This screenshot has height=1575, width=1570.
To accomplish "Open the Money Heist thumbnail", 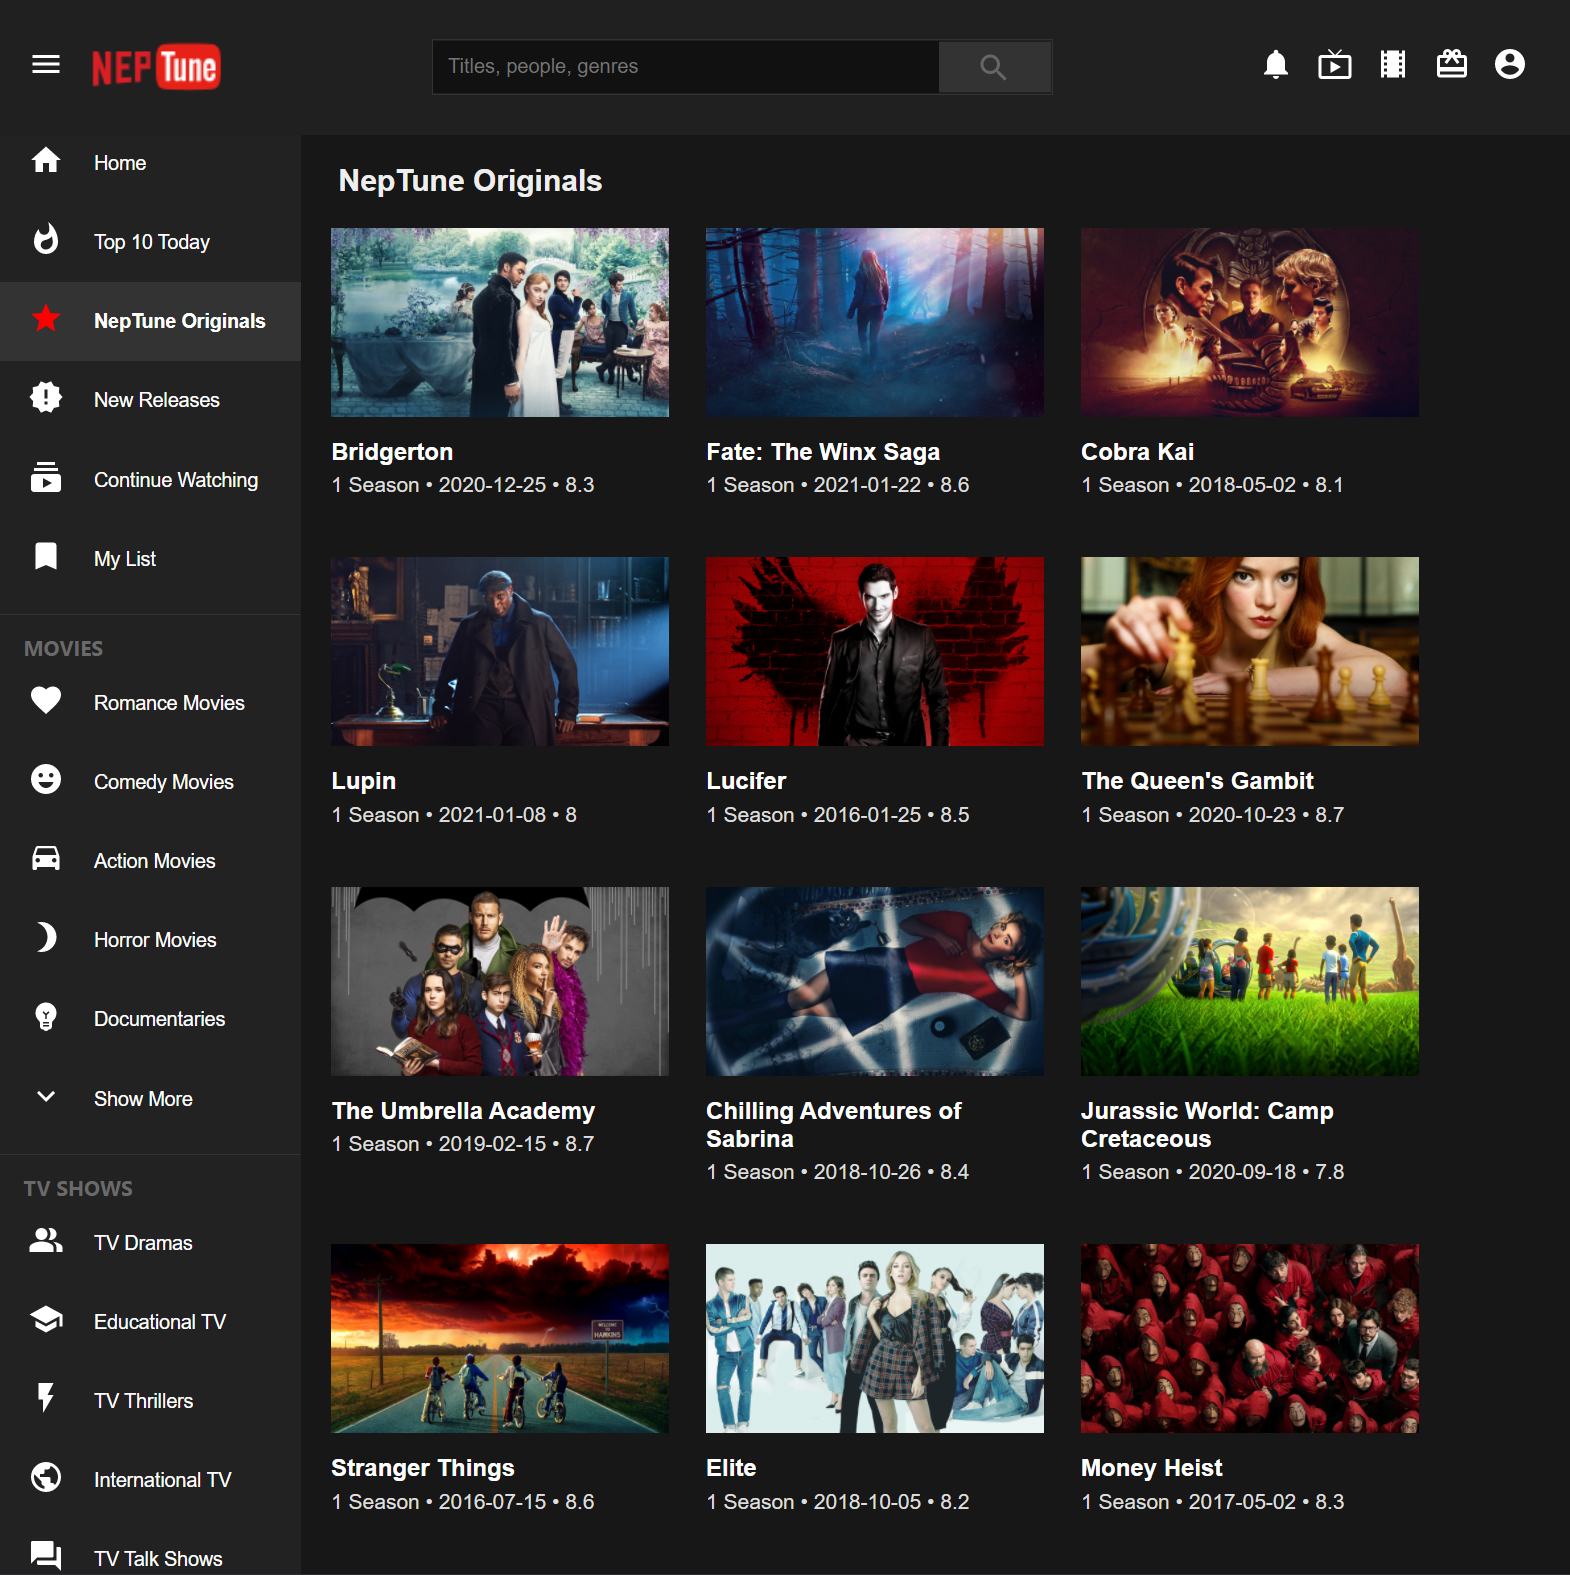I will [1250, 1338].
